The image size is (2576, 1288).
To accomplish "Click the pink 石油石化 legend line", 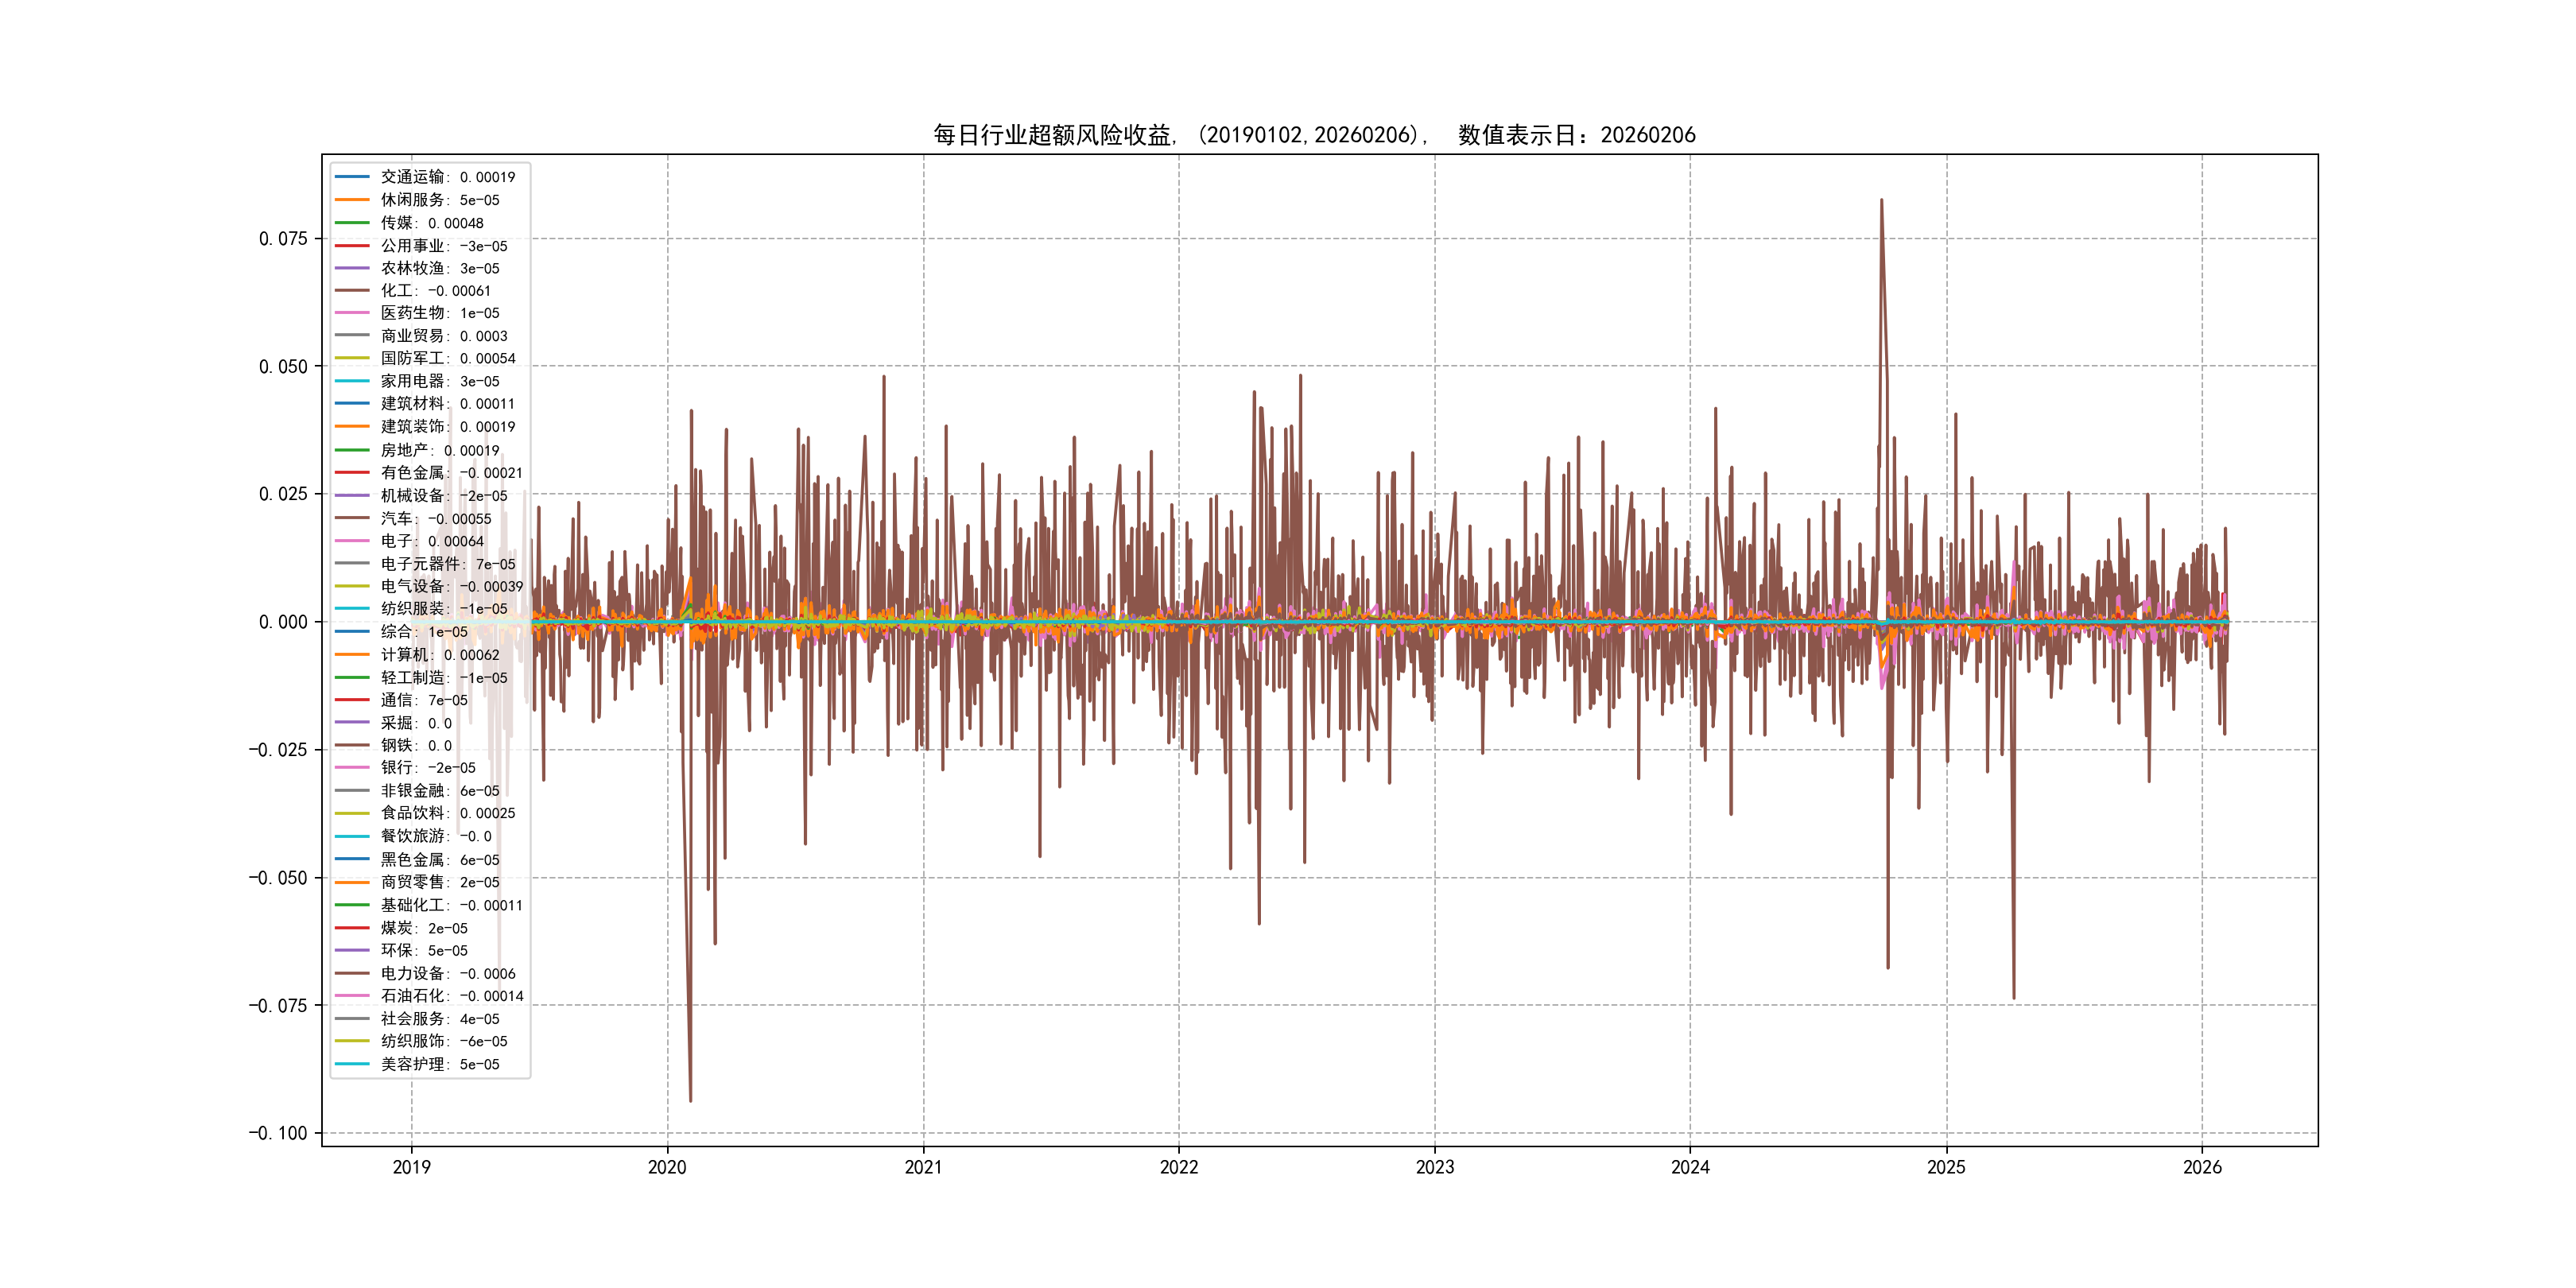I will click(x=352, y=996).
